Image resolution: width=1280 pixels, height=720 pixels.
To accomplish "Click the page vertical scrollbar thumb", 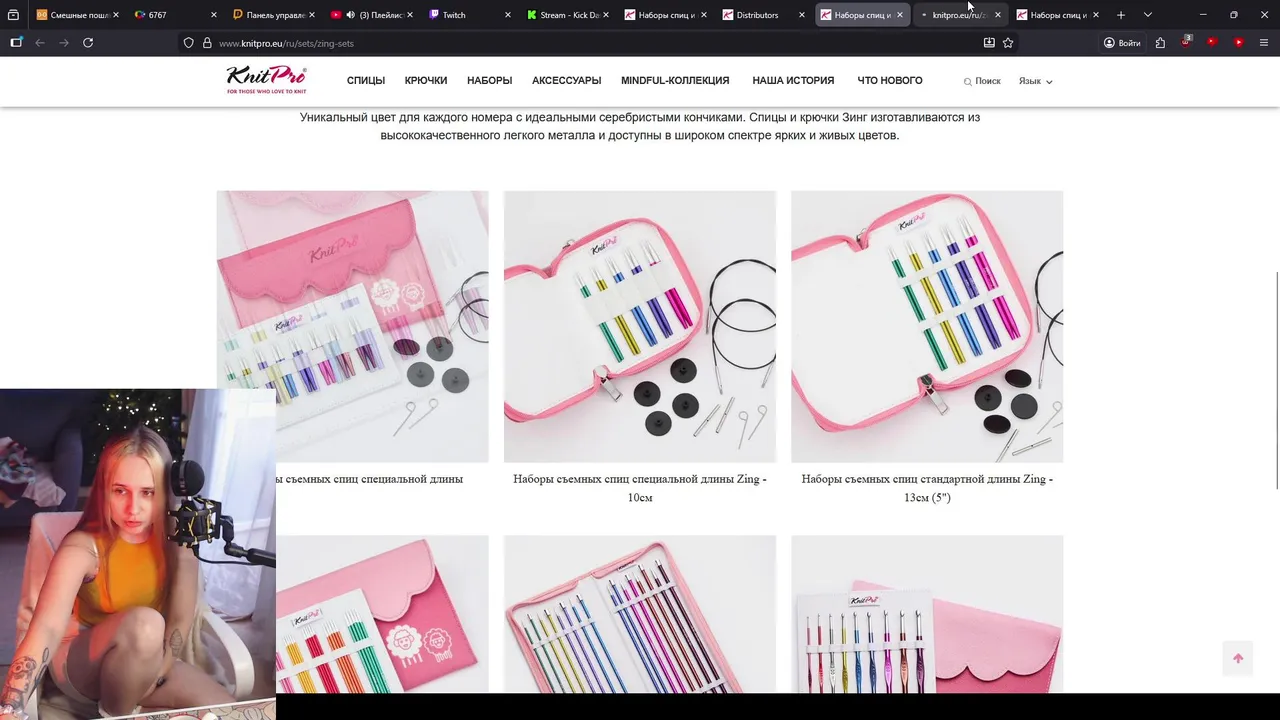I will pyautogui.click(x=1275, y=380).
